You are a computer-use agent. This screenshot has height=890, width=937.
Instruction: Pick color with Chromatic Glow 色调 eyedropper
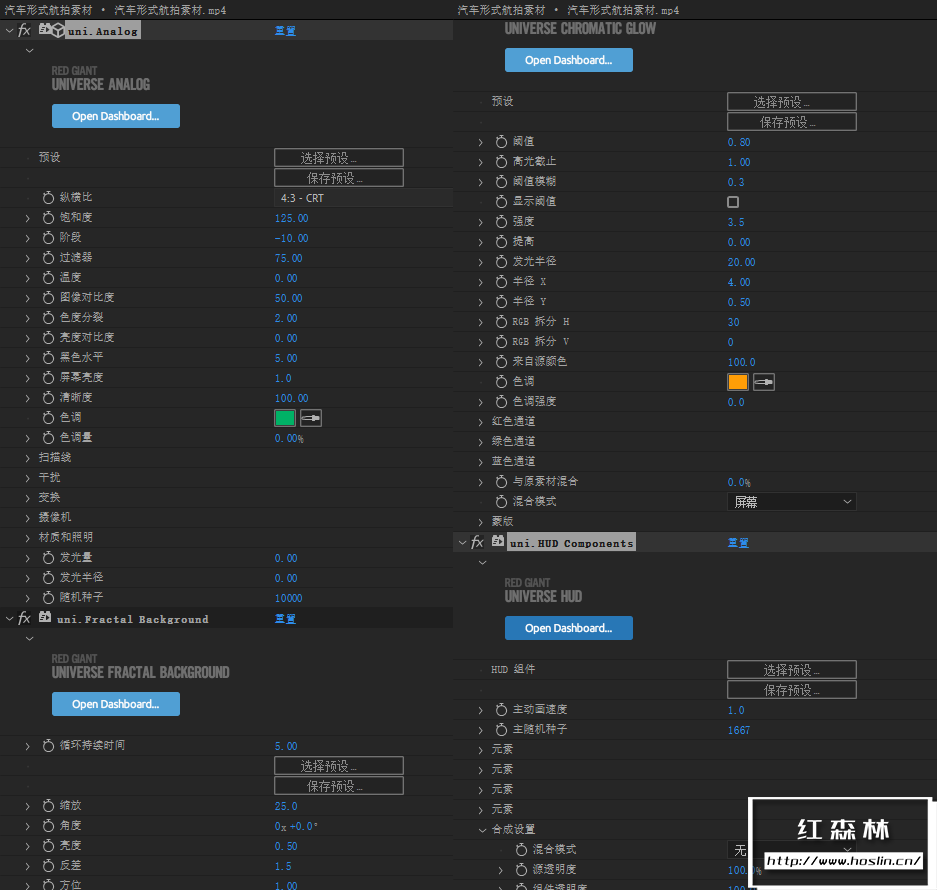tap(764, 382)
